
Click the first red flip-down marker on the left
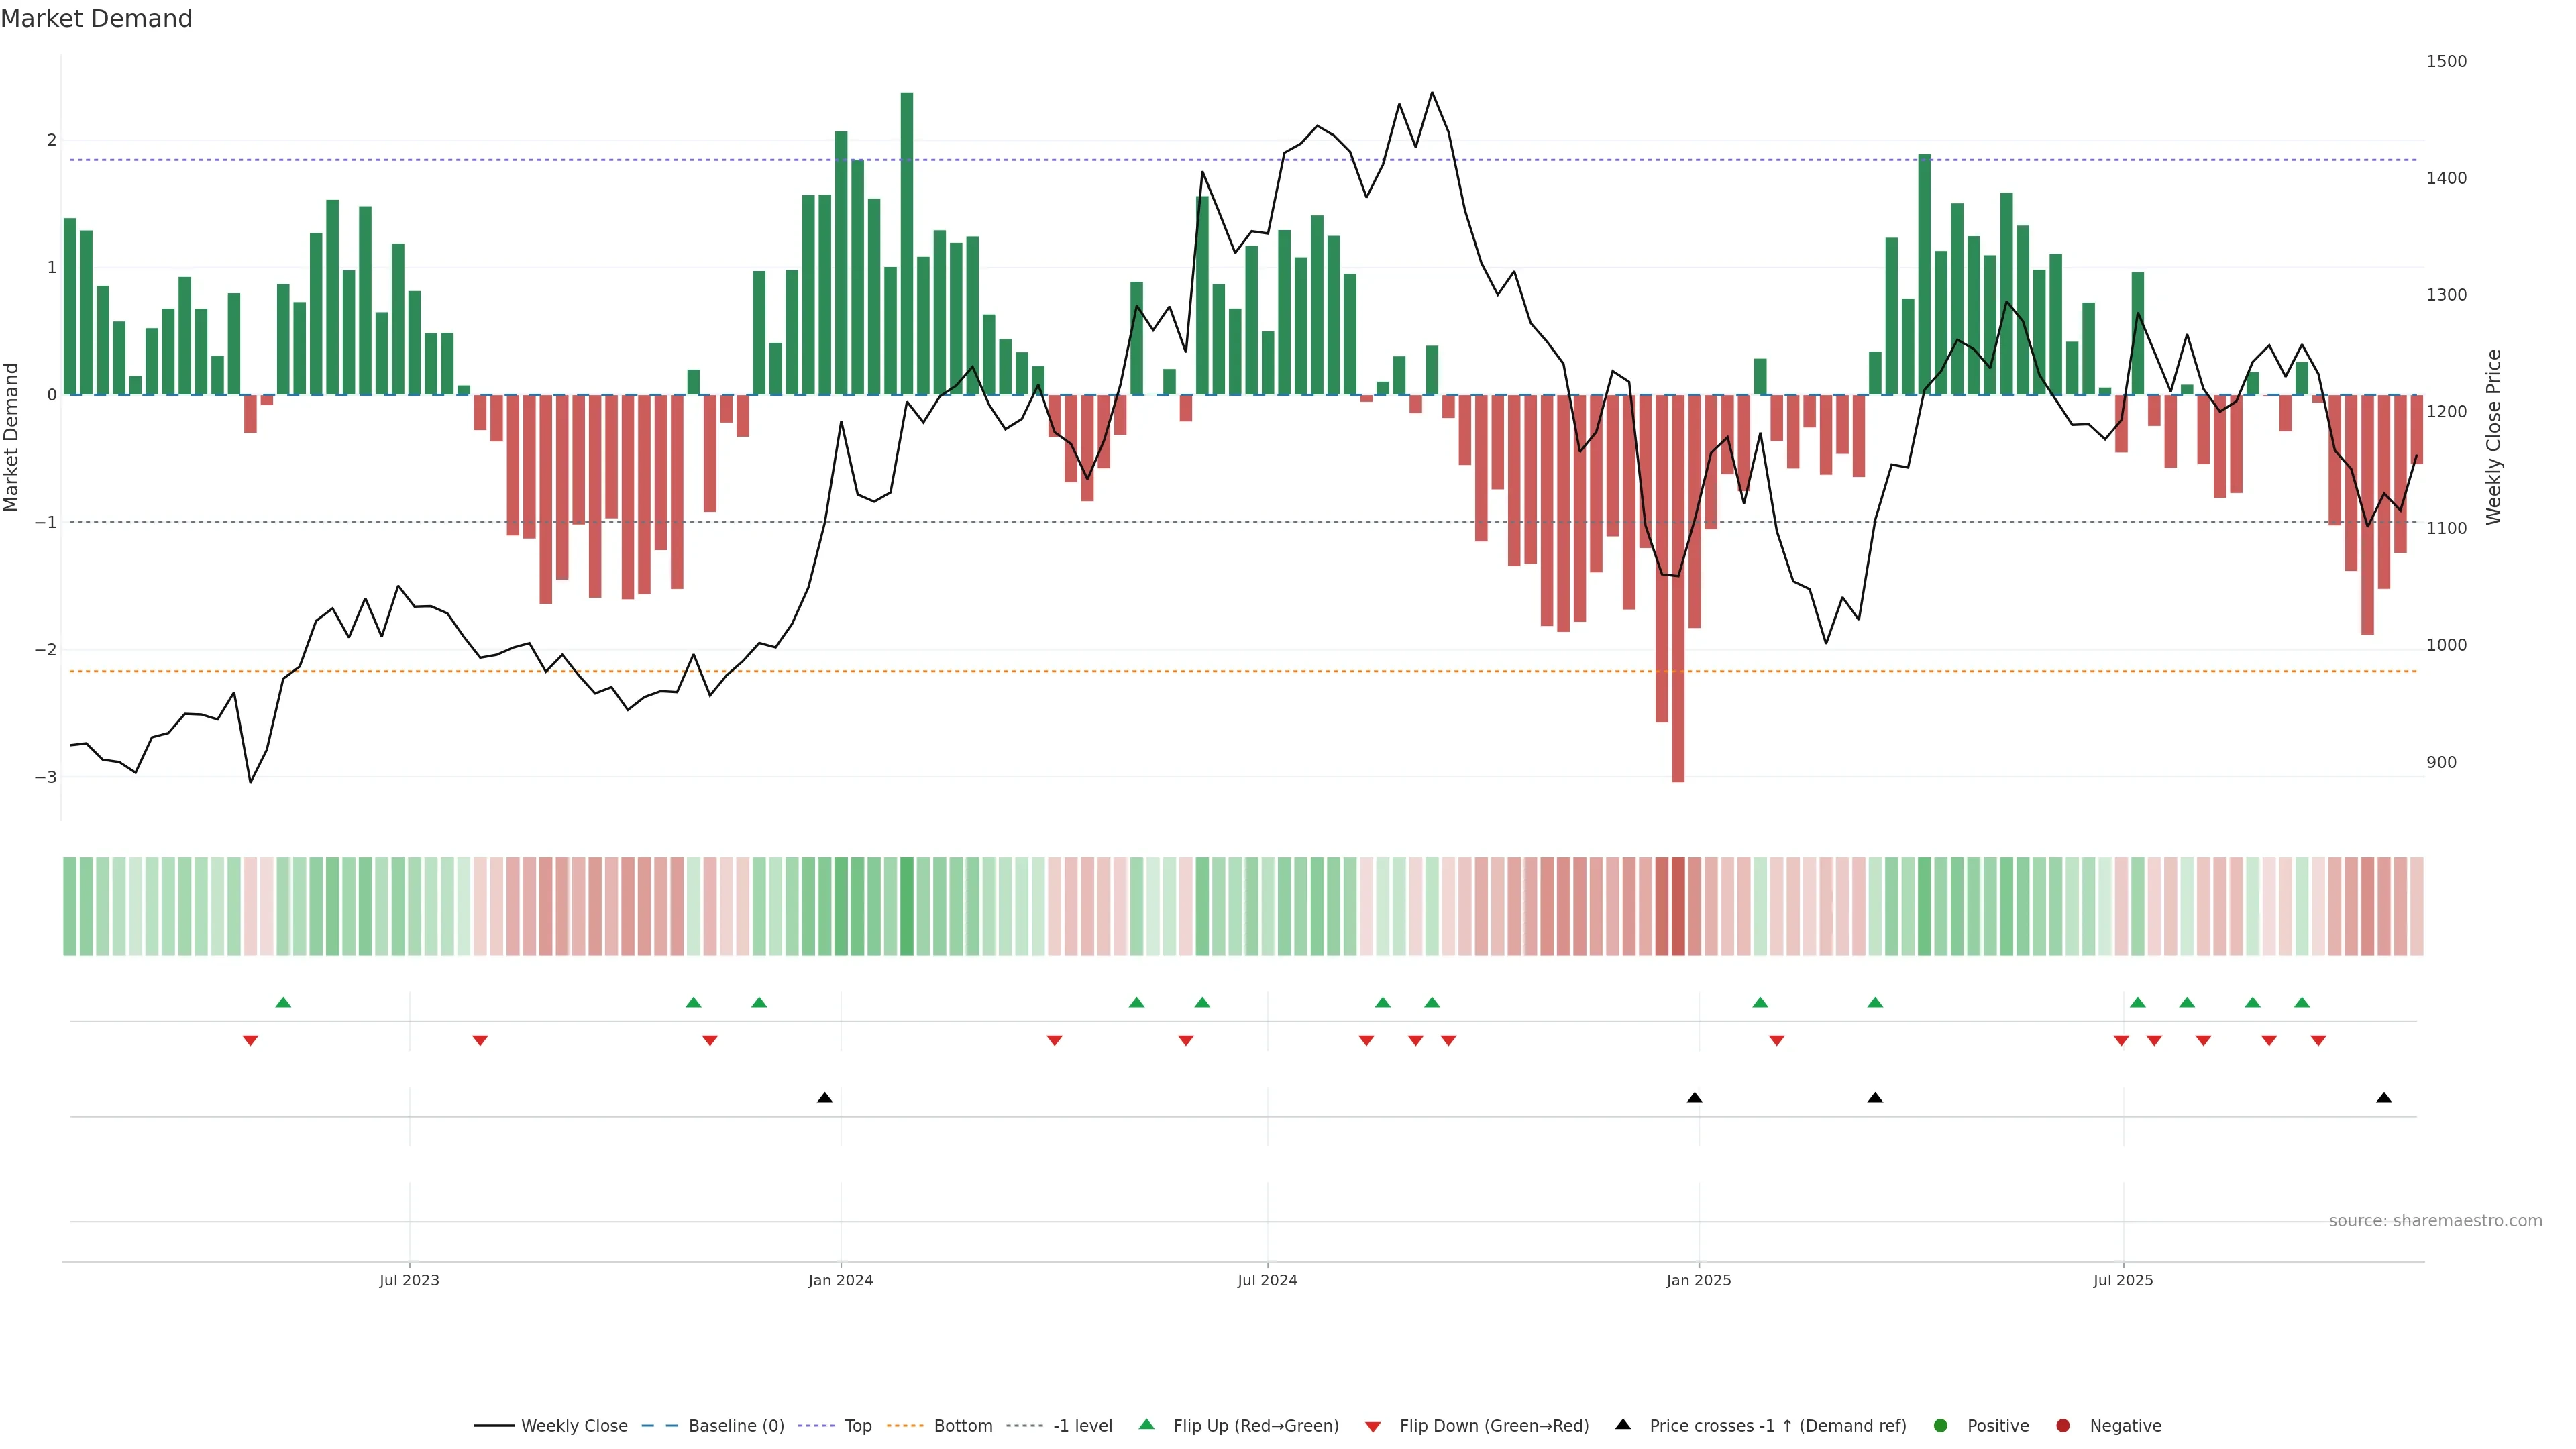[x=251, y=1041]
